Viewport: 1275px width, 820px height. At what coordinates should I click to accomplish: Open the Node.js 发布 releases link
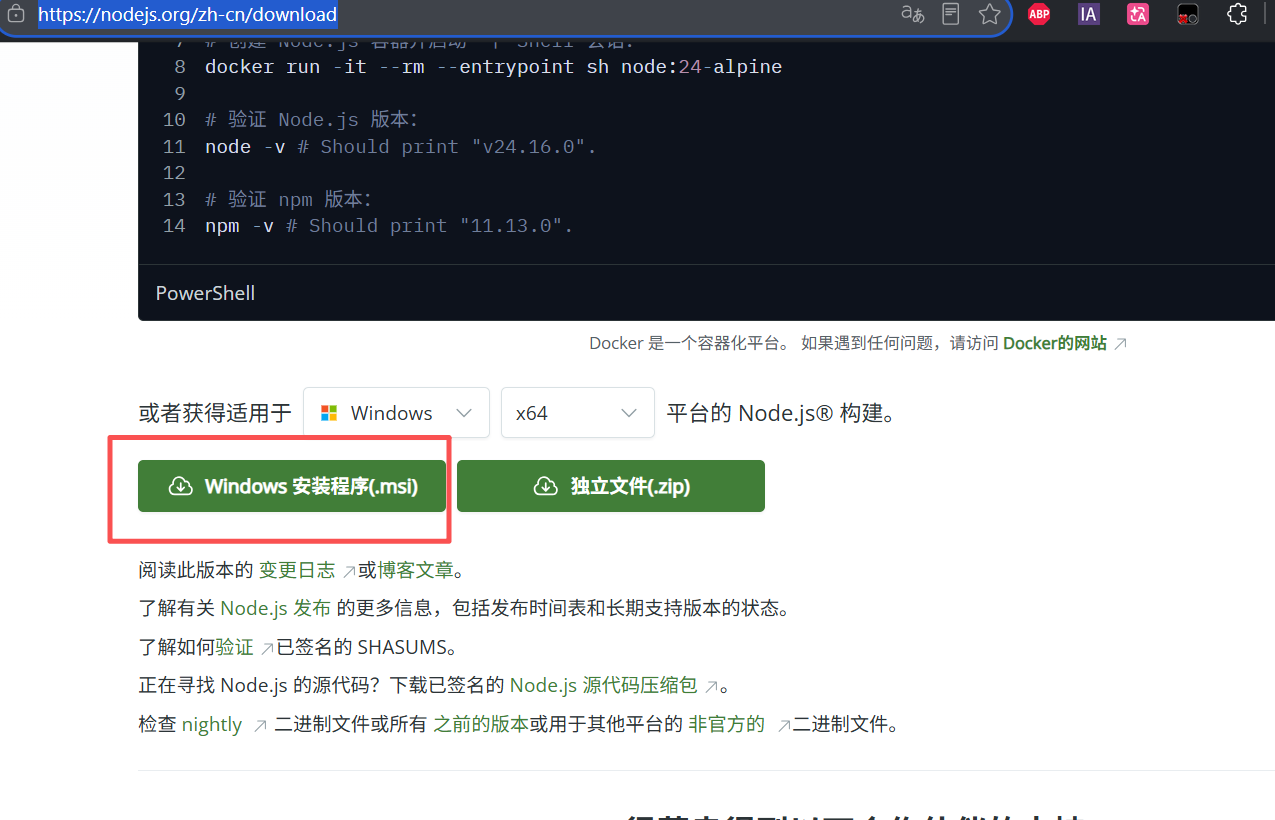(x=276, y=608)
